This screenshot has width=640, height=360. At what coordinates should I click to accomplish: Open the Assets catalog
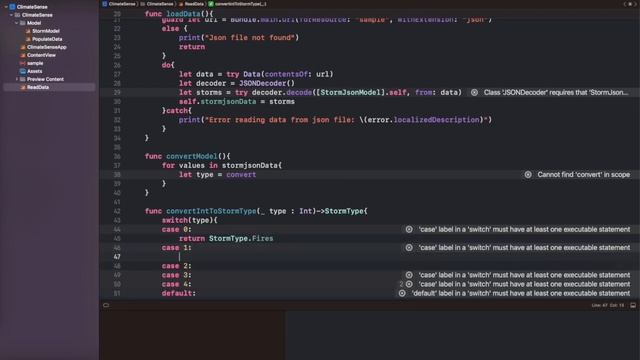[34, 71]
